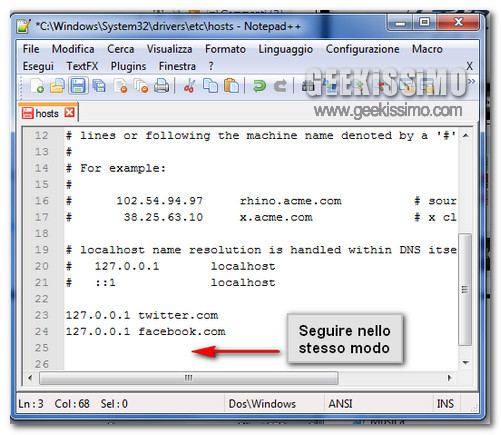Click 'Dos\Windows' in status bar
Screen dimensions: 501x435
pyautogui.click(x=262, y=404)
